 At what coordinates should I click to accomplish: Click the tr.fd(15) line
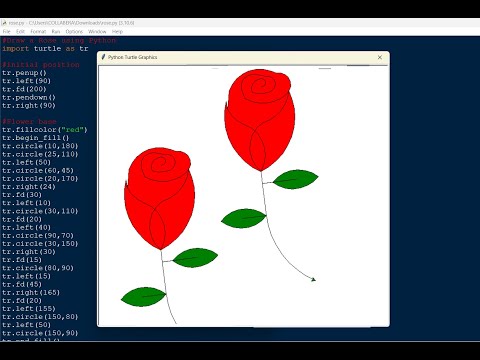(x=22, y=260)
